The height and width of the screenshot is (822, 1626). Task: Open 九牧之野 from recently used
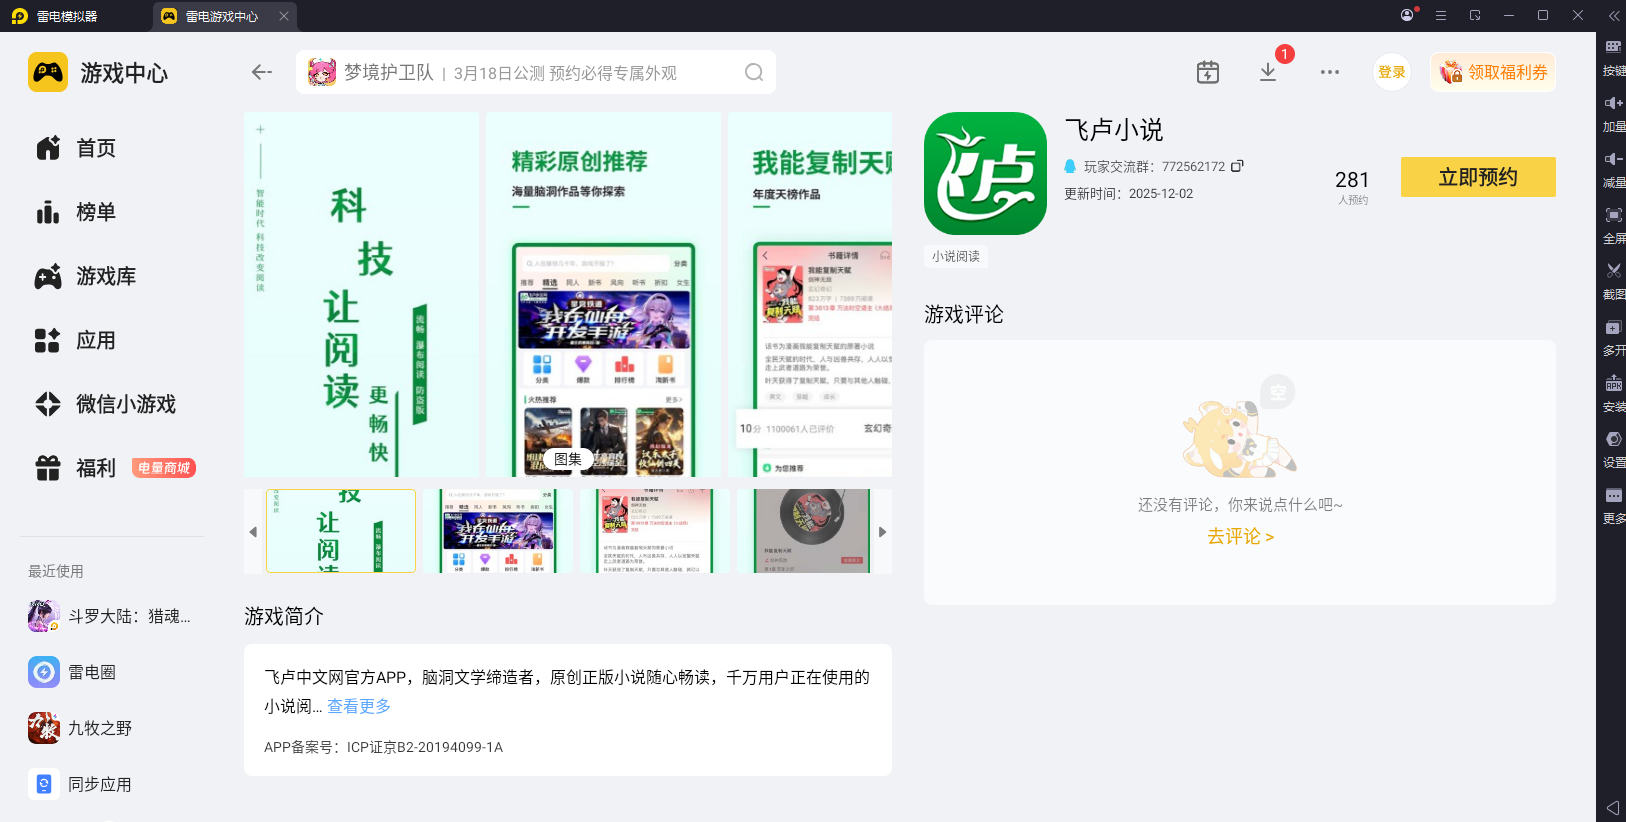click(x=80, y=728)
